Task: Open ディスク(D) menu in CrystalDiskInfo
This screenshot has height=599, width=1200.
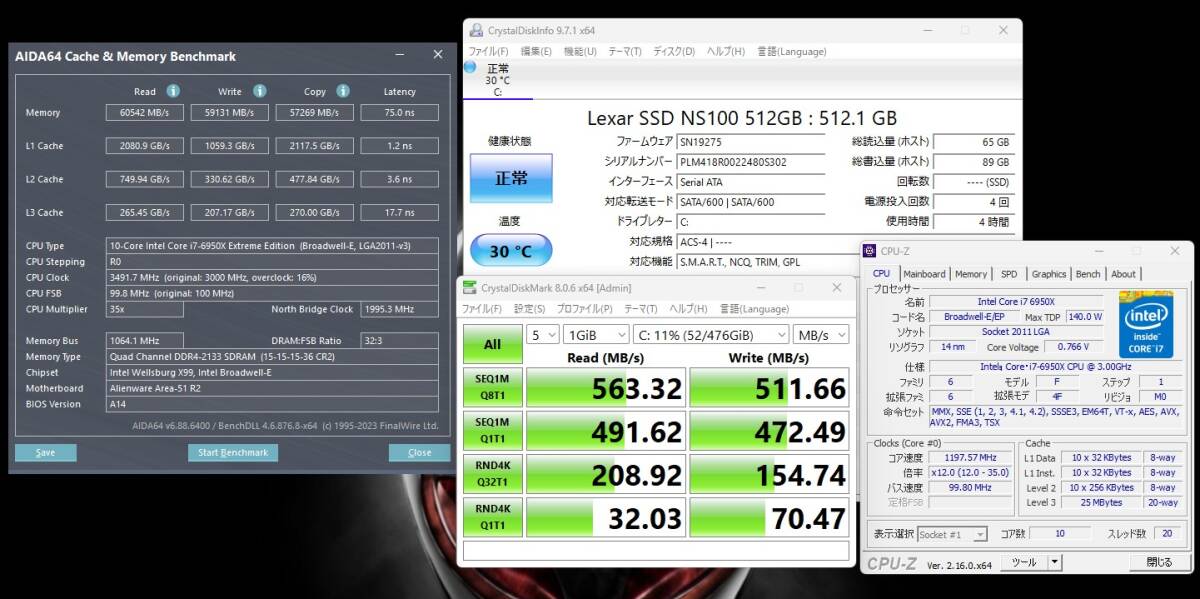Action: click(676, 51)
